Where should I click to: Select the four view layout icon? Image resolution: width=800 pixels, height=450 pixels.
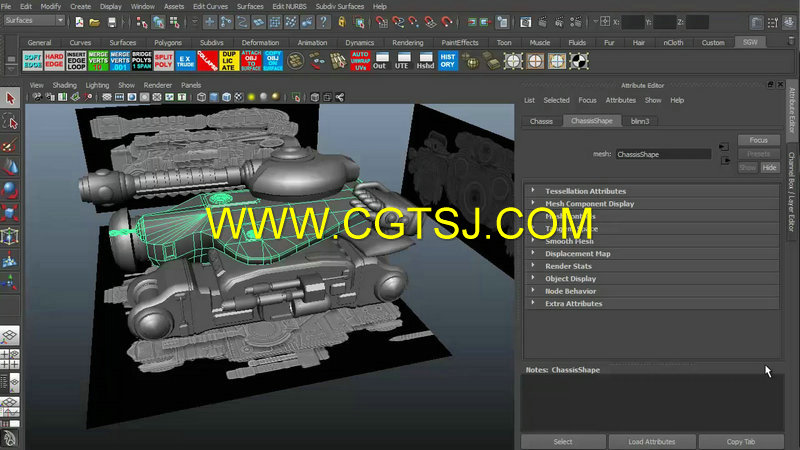pyautogui.click(x=10, y=359)
